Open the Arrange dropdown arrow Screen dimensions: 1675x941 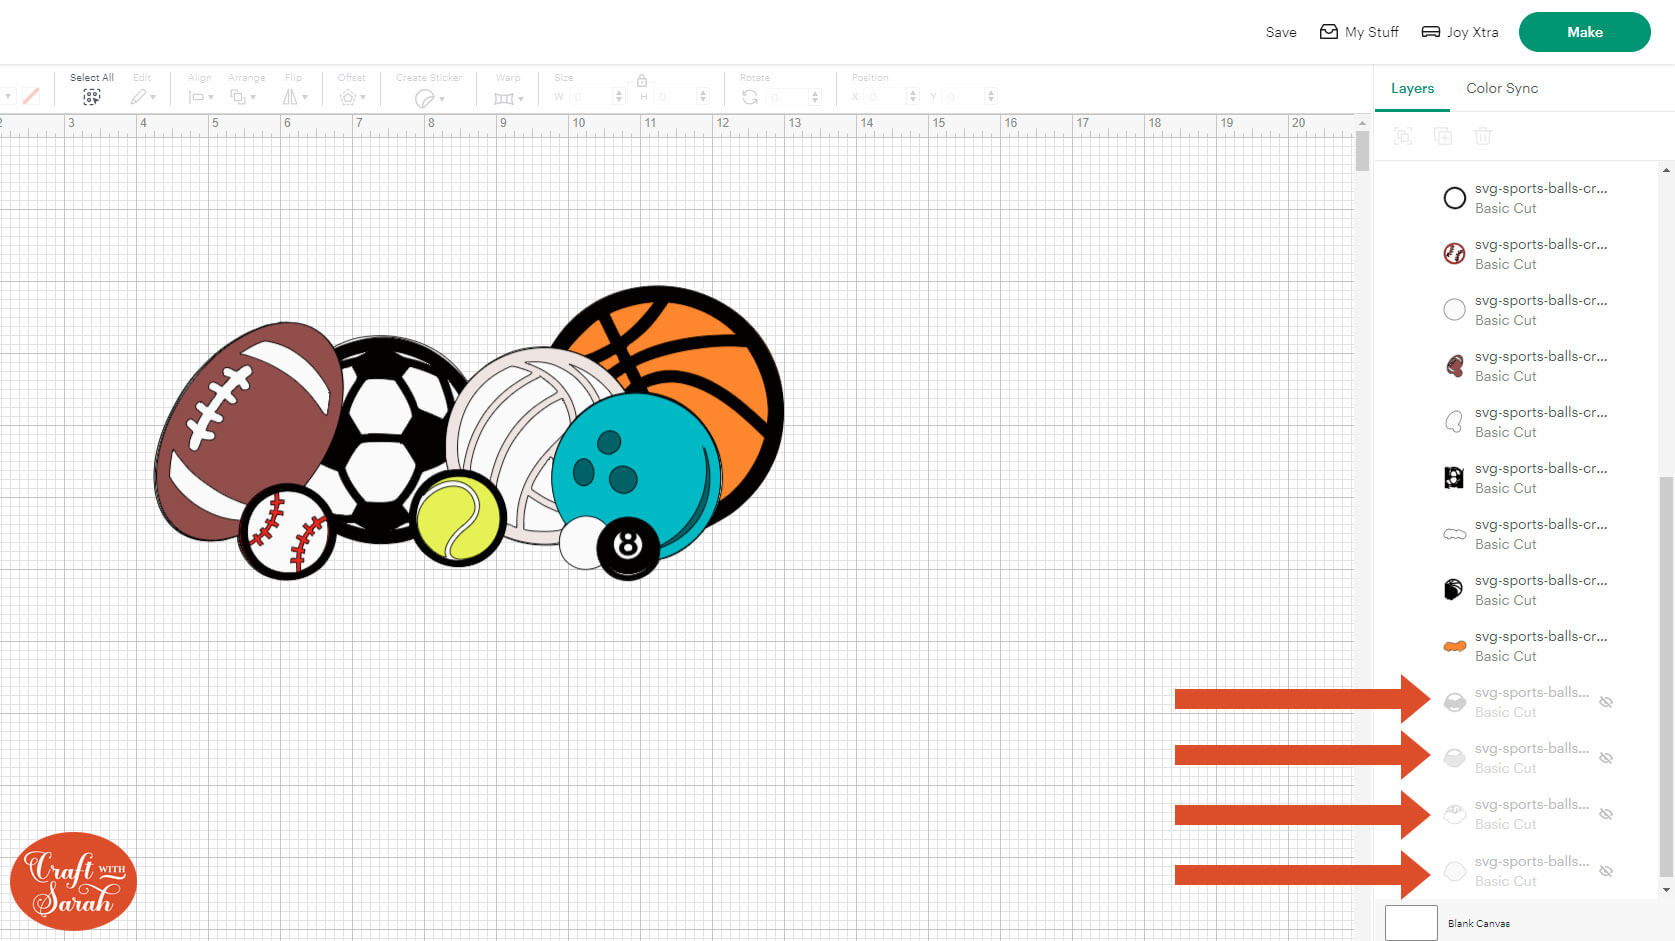(x=253, y=98)
